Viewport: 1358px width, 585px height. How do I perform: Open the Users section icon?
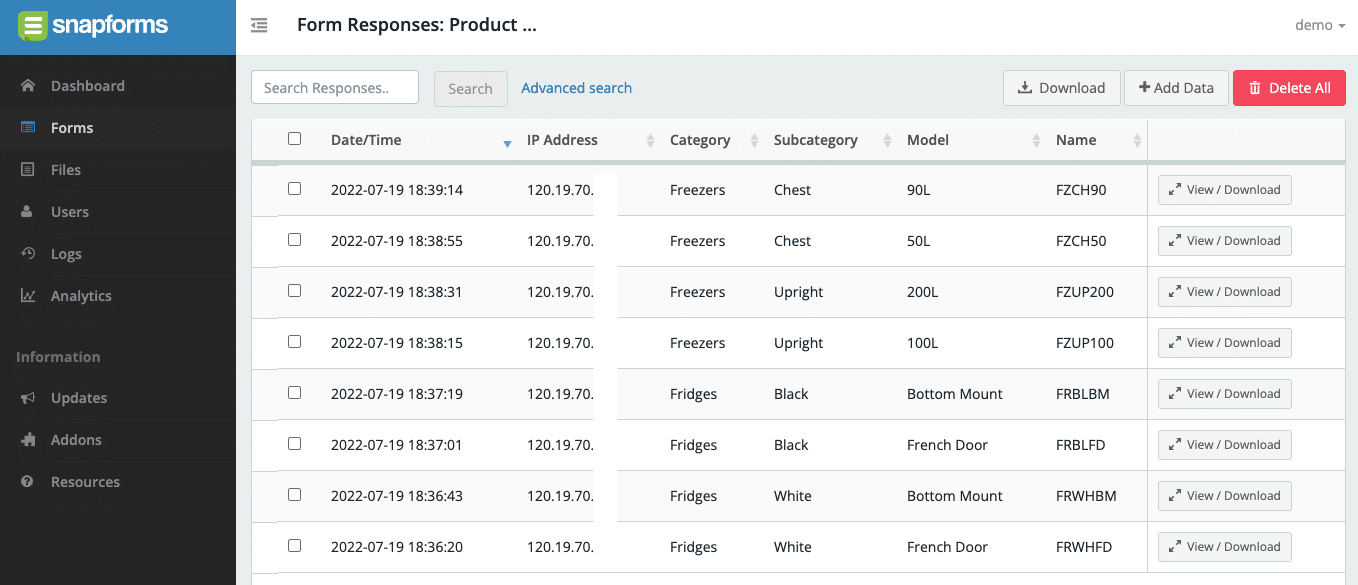point(30,211)
